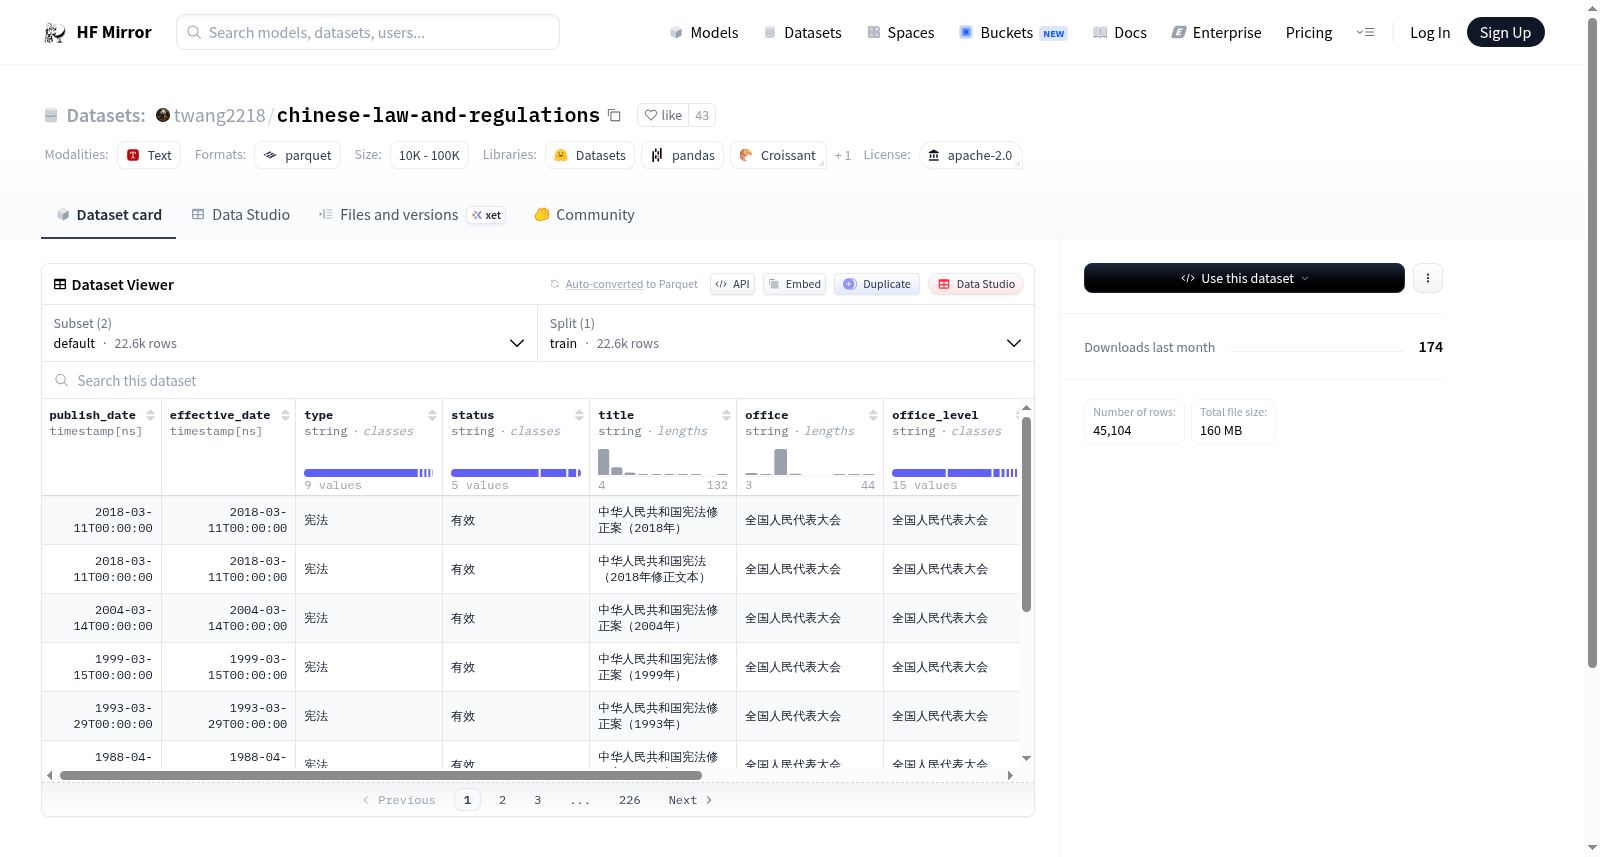
Task: Click the Embed button
Action: 794,284
